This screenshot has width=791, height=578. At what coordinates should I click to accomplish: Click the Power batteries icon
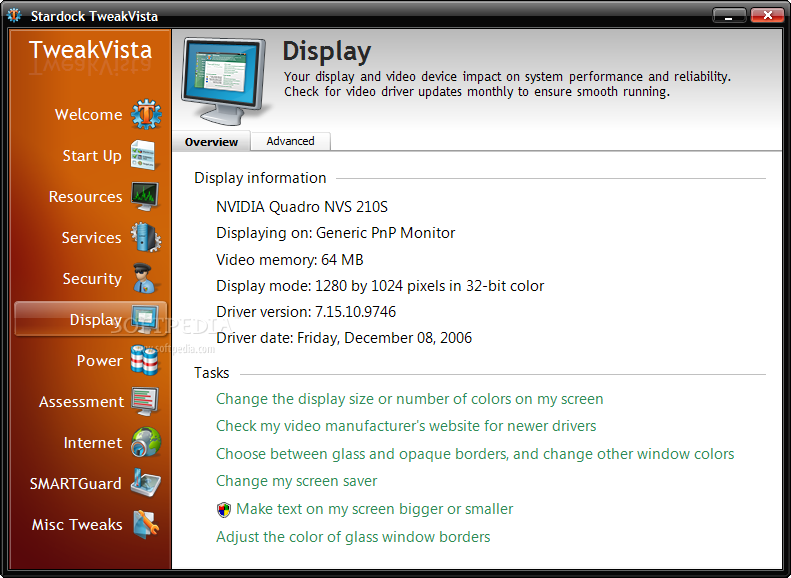145,360
